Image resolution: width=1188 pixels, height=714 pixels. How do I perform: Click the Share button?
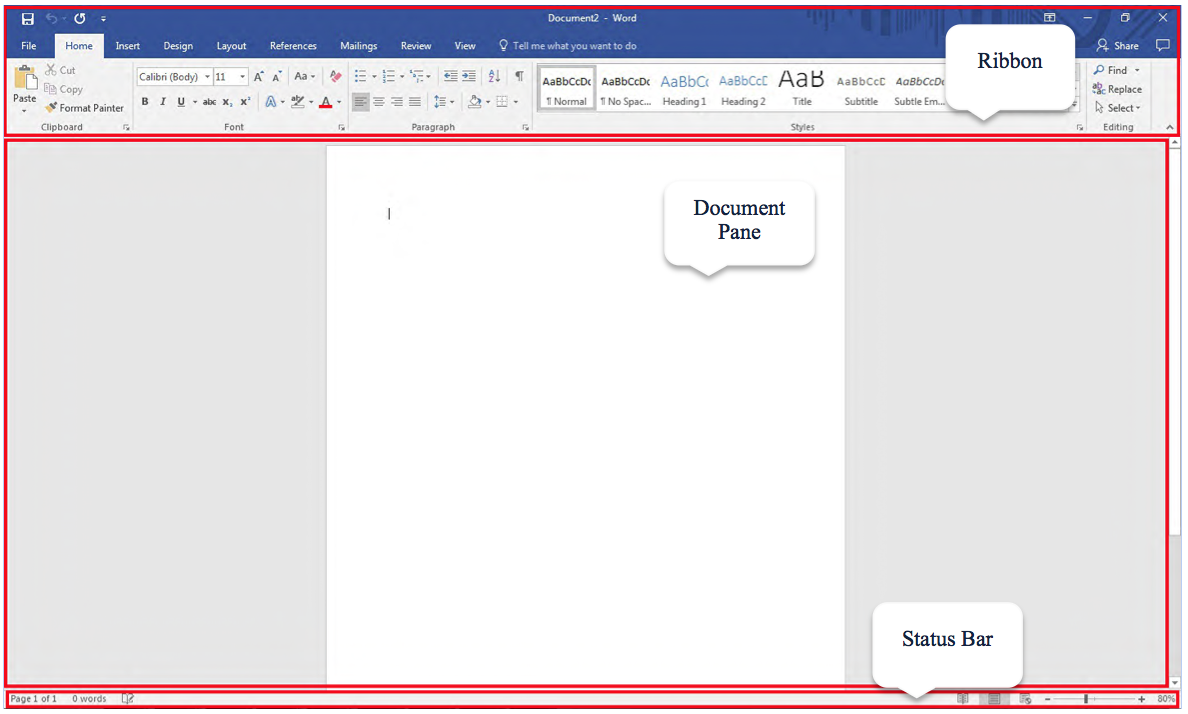click(1118, 46)
